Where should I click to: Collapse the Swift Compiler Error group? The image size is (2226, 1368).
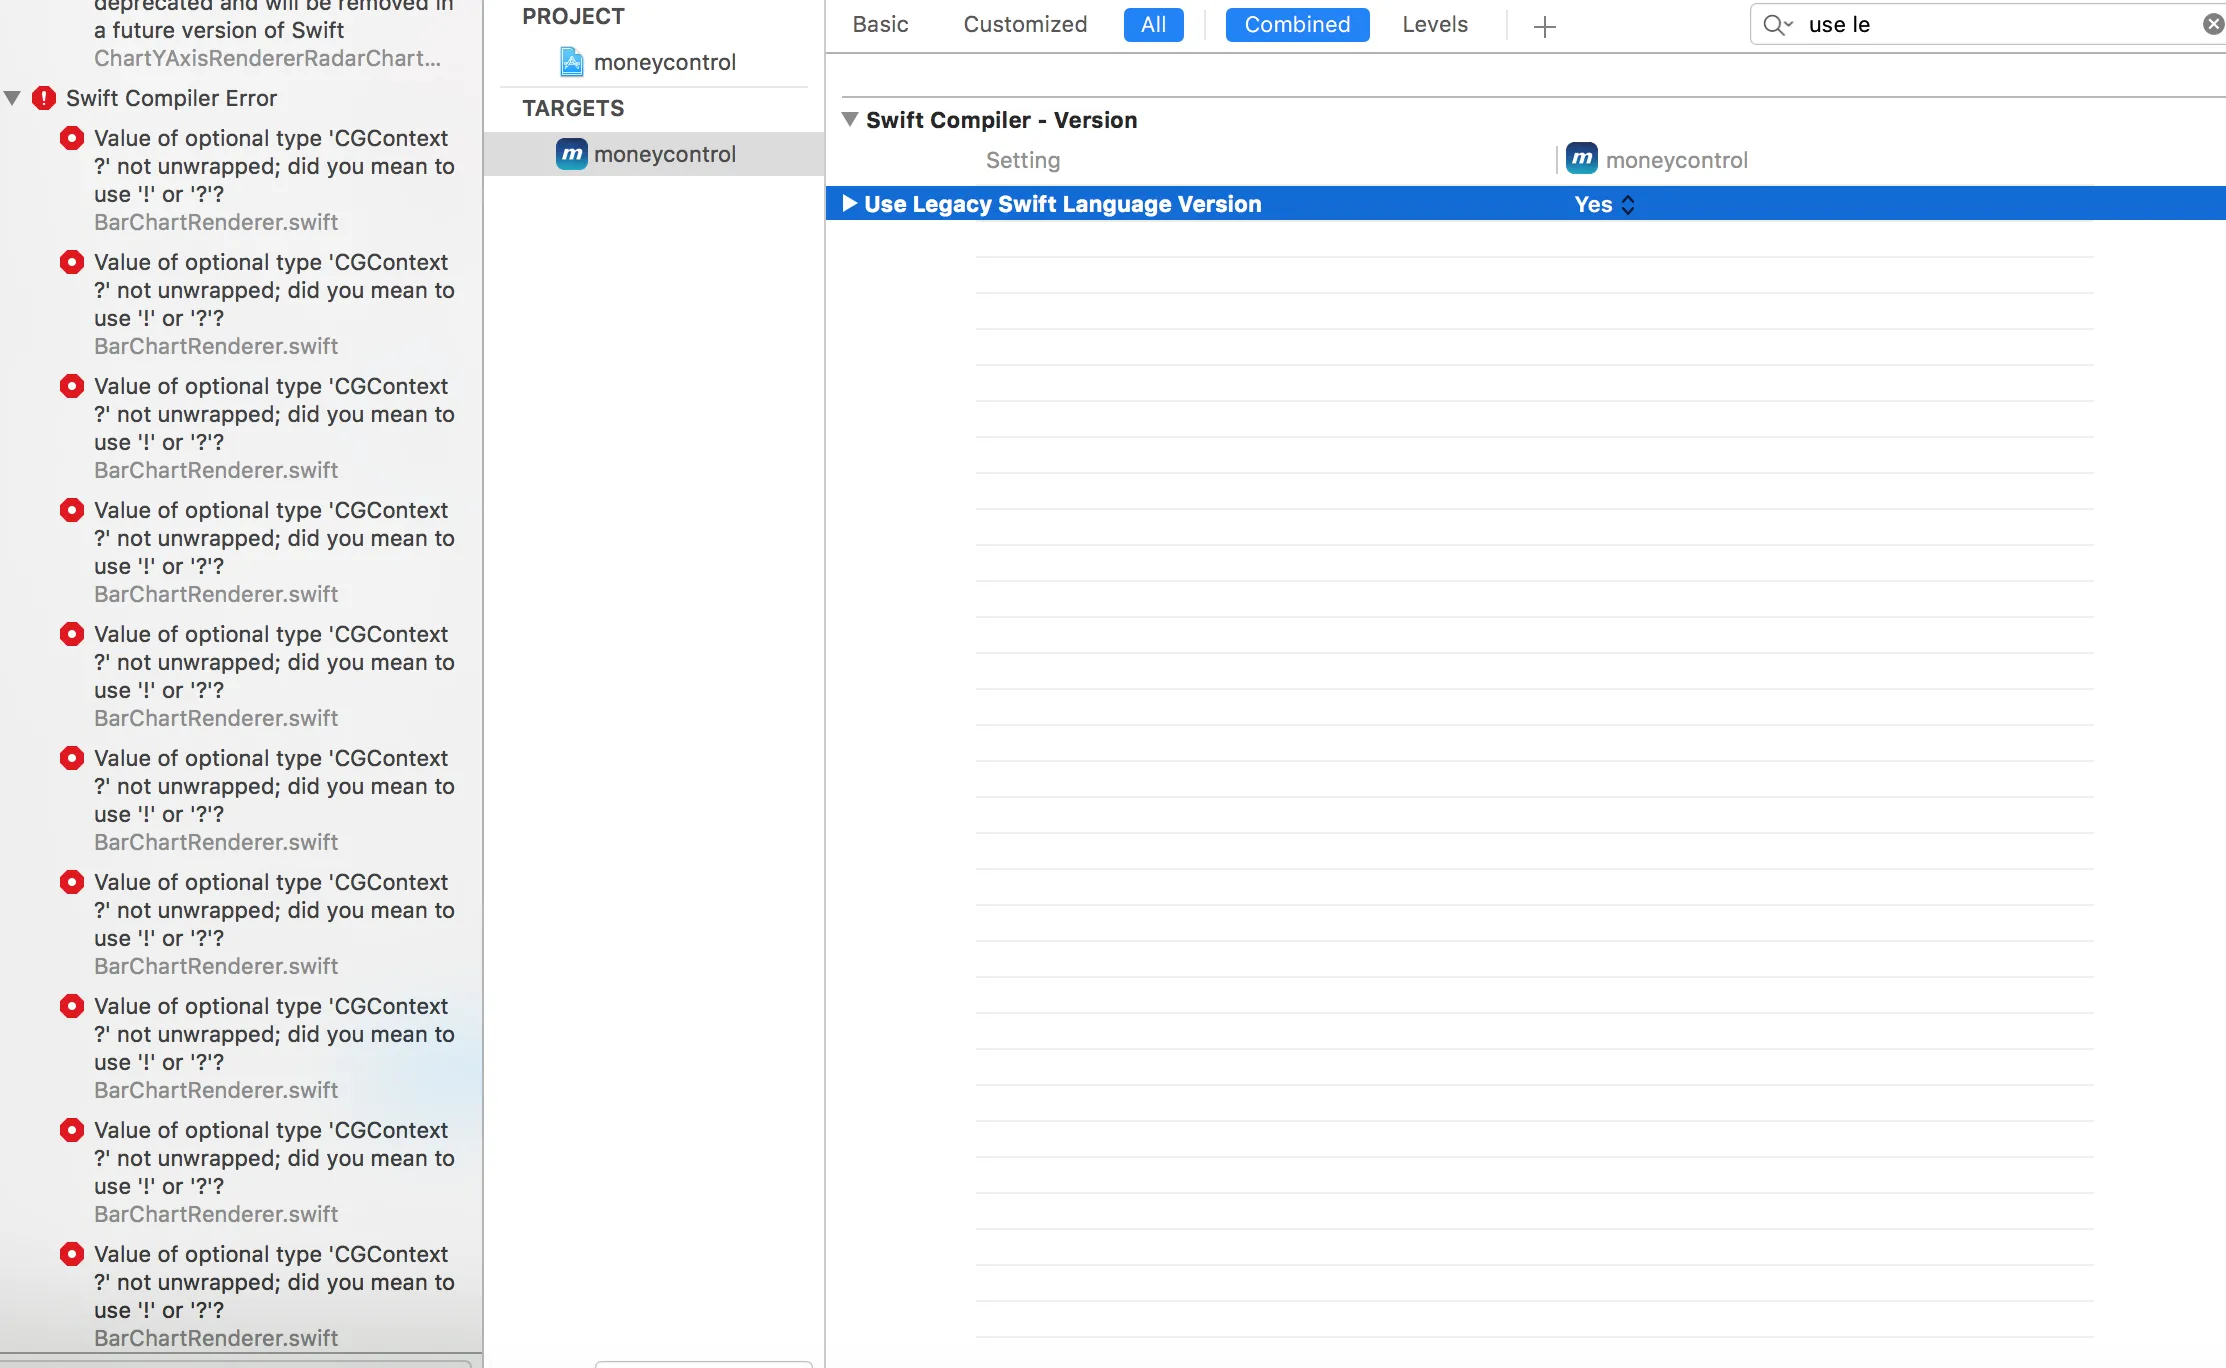13,98
